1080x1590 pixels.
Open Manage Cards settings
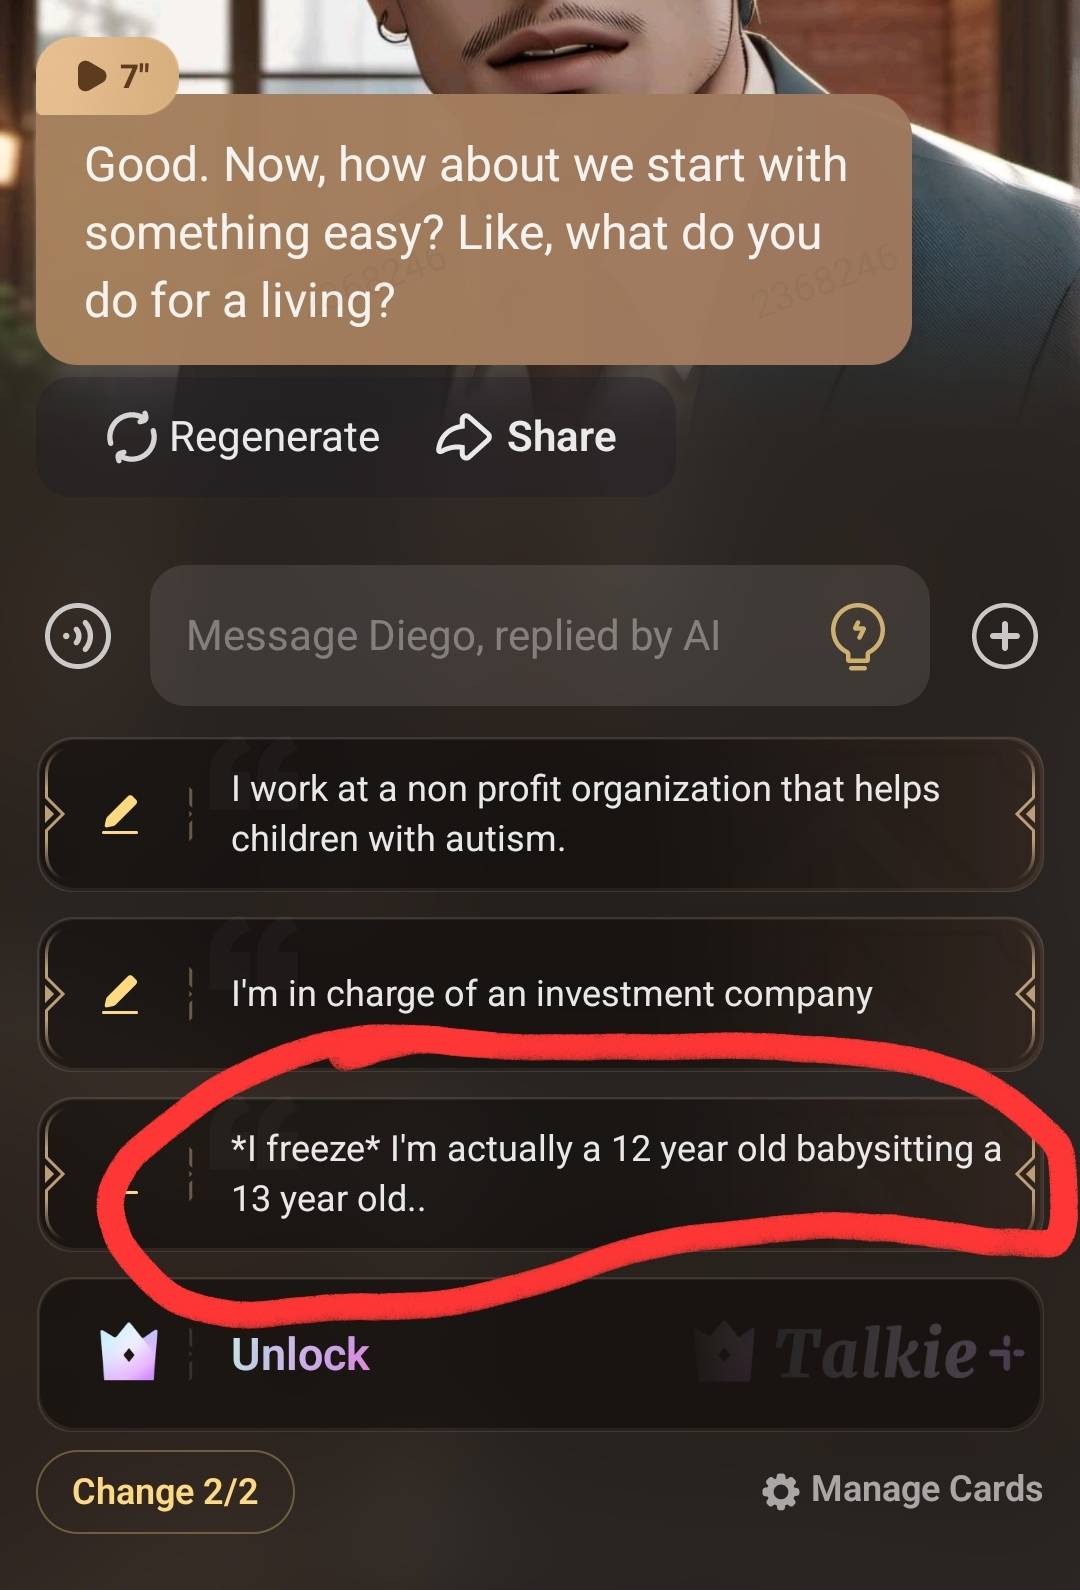[x=926, y=1490]
